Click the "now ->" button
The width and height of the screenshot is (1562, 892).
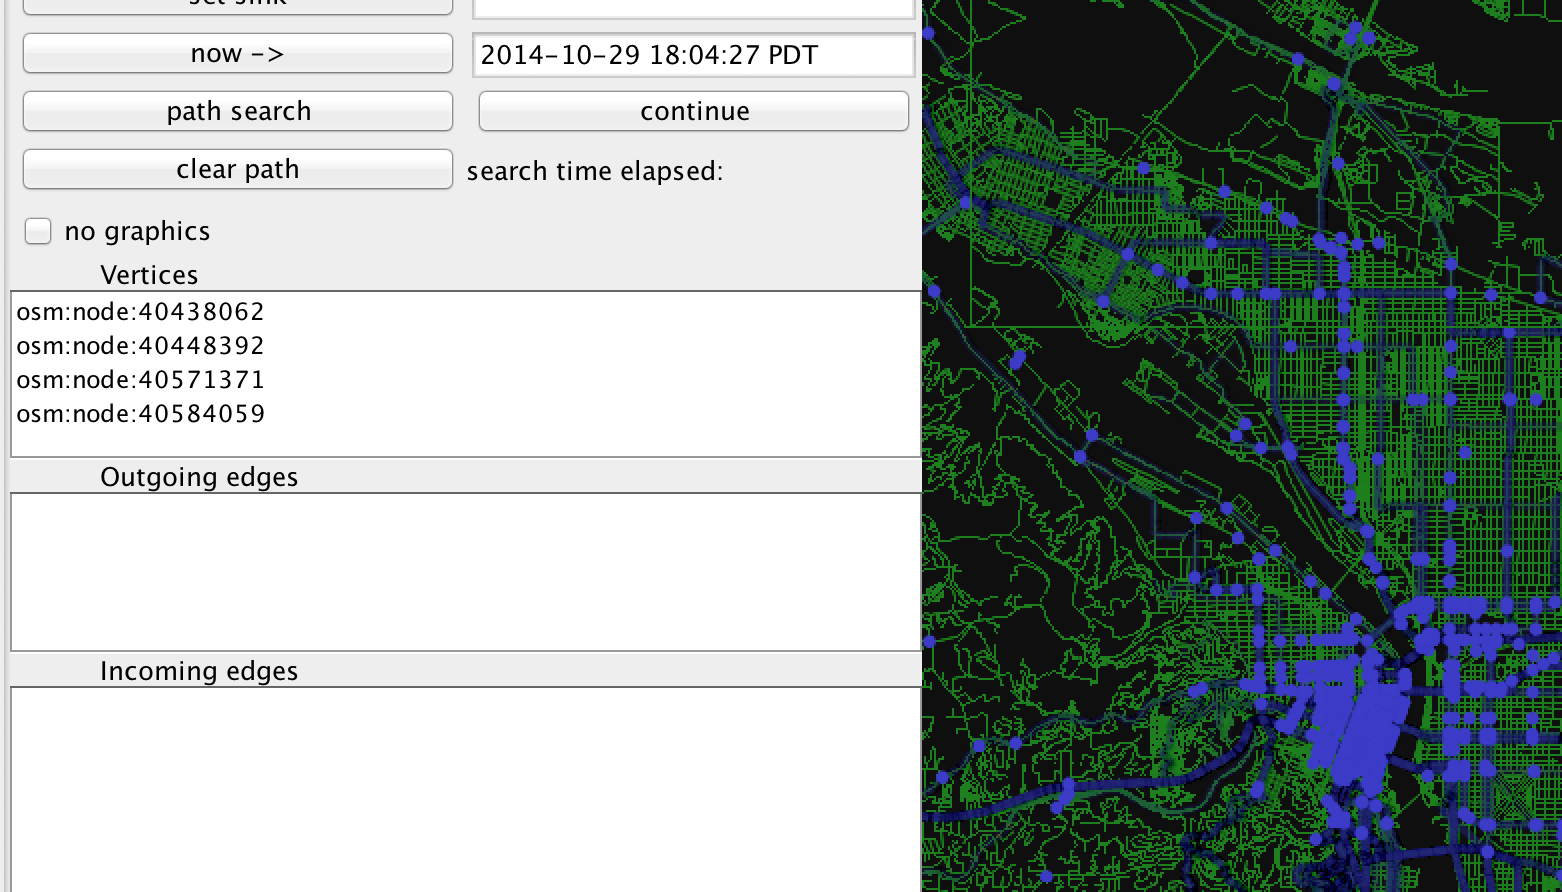pos(238,53)
